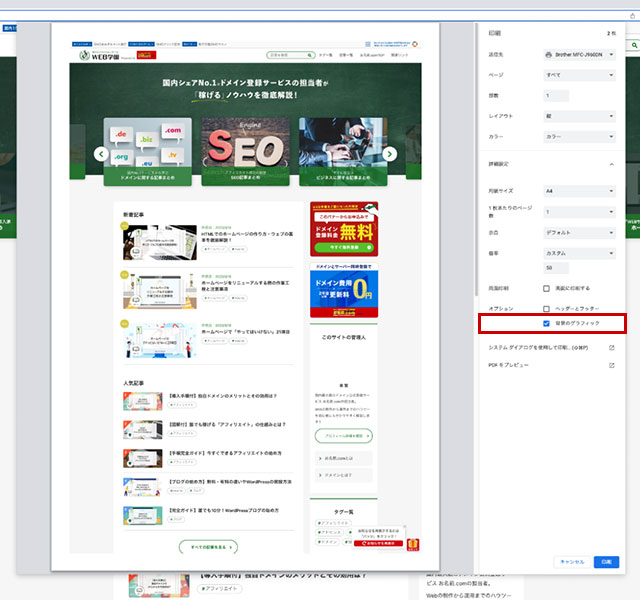The width and height of the screenshot is (640, 600).
Task: Click the external-link icon beside system dialog option
Action: point(611,348)
